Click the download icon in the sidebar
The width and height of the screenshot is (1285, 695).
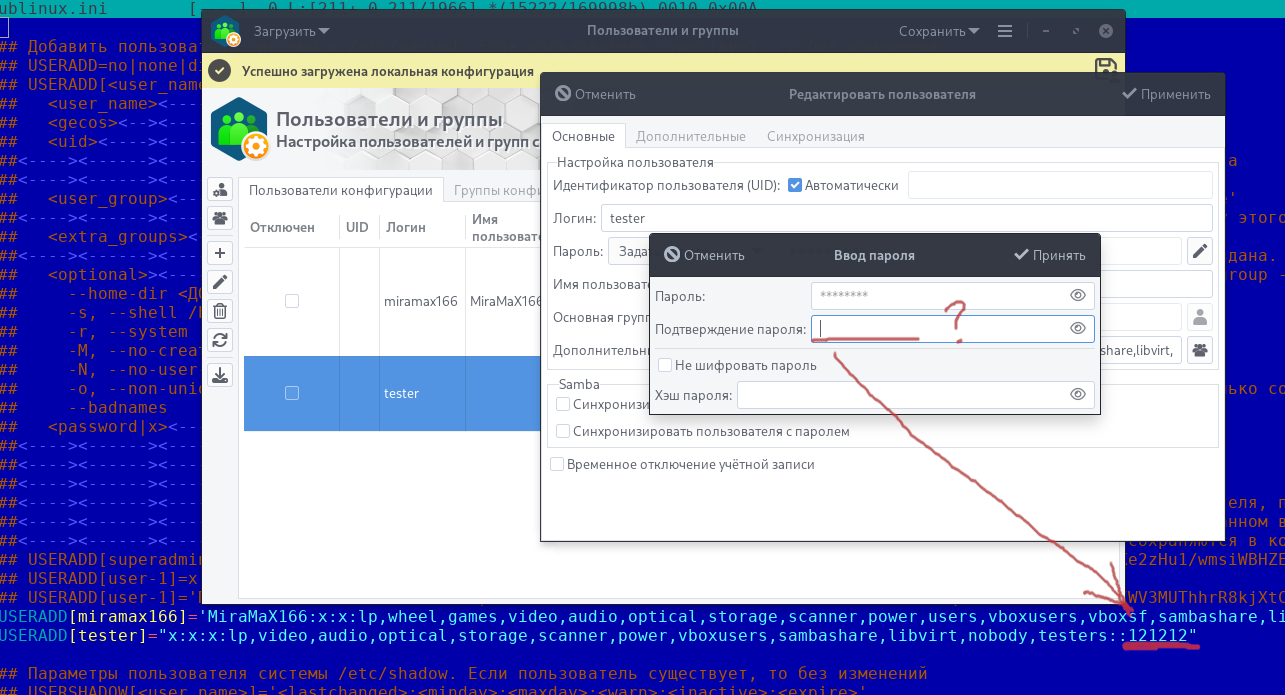tap(220, 375)
